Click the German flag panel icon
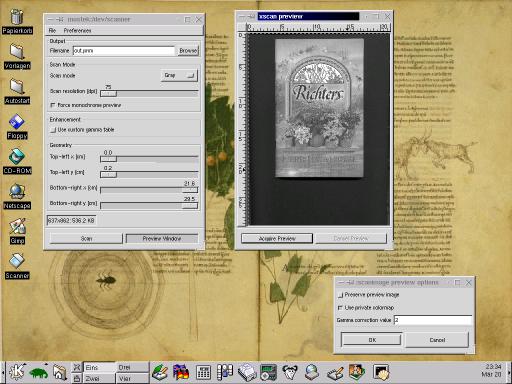 181,372
